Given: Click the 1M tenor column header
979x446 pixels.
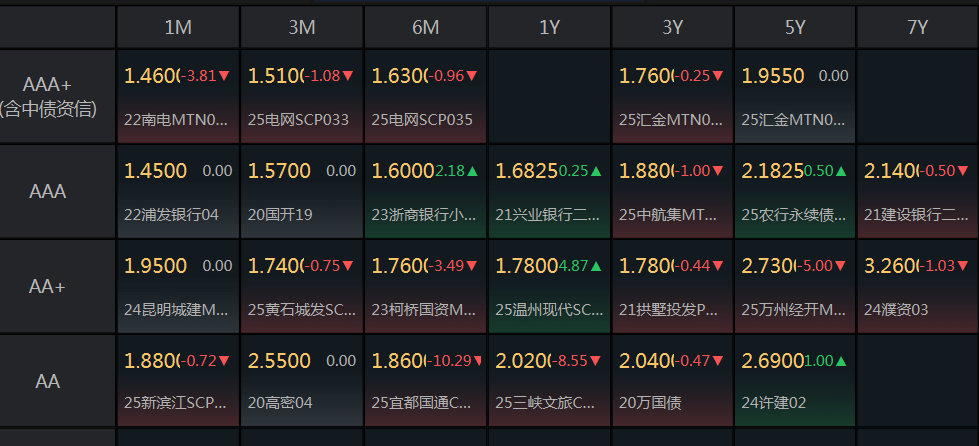Looking at the screenshot, I should pyautogui.click(x=178, y=27).
